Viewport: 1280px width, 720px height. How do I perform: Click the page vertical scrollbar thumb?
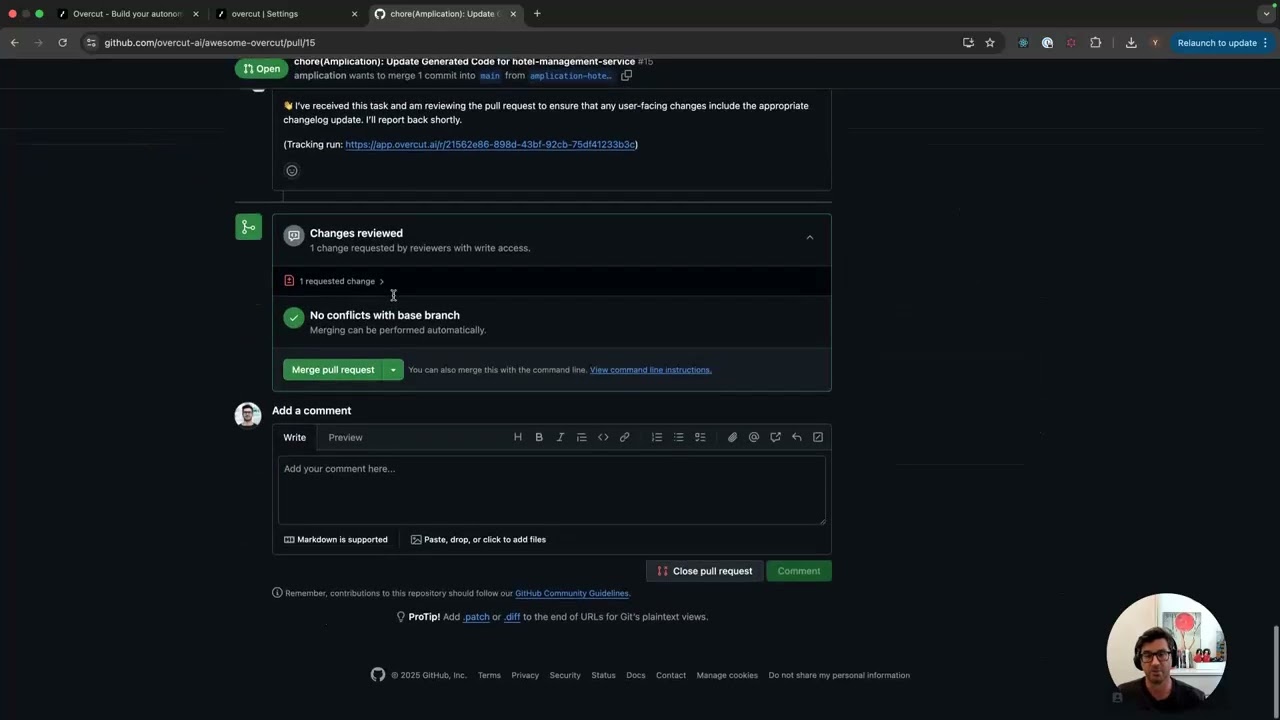pyautogui.click(x=1275, y=670)
